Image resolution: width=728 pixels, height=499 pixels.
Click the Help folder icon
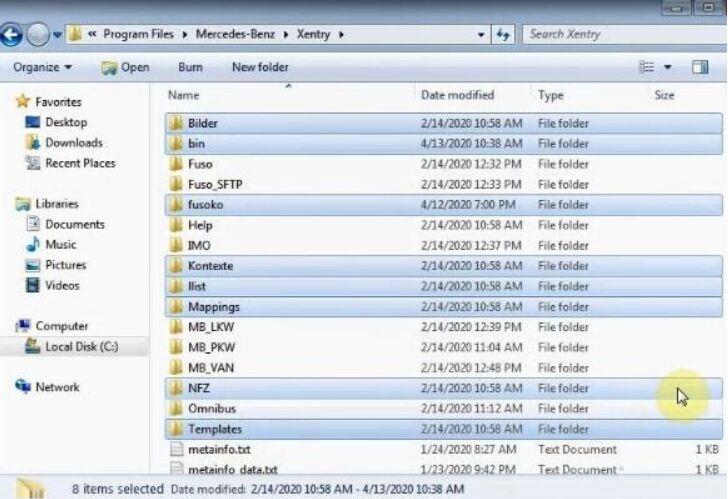pyautogui.click(x=176, y=225)
